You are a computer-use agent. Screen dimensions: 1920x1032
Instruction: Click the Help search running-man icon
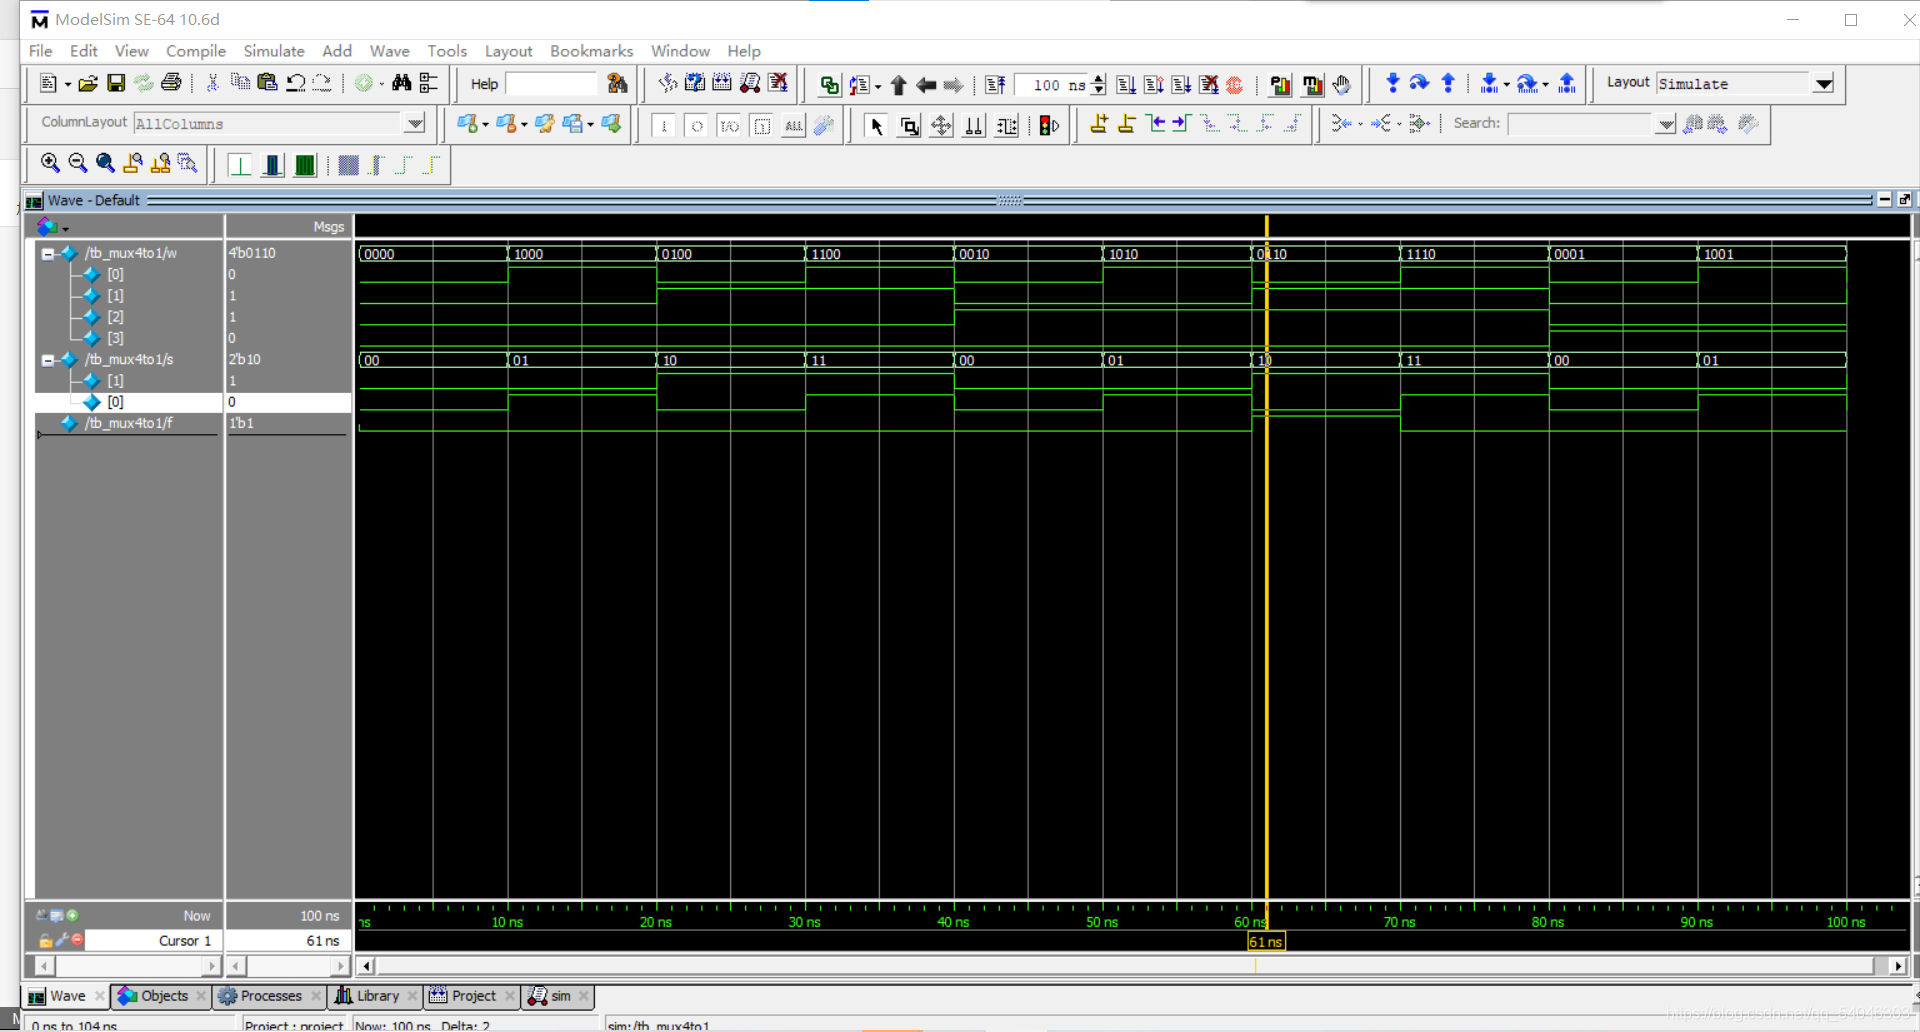[x=617, y=84]
